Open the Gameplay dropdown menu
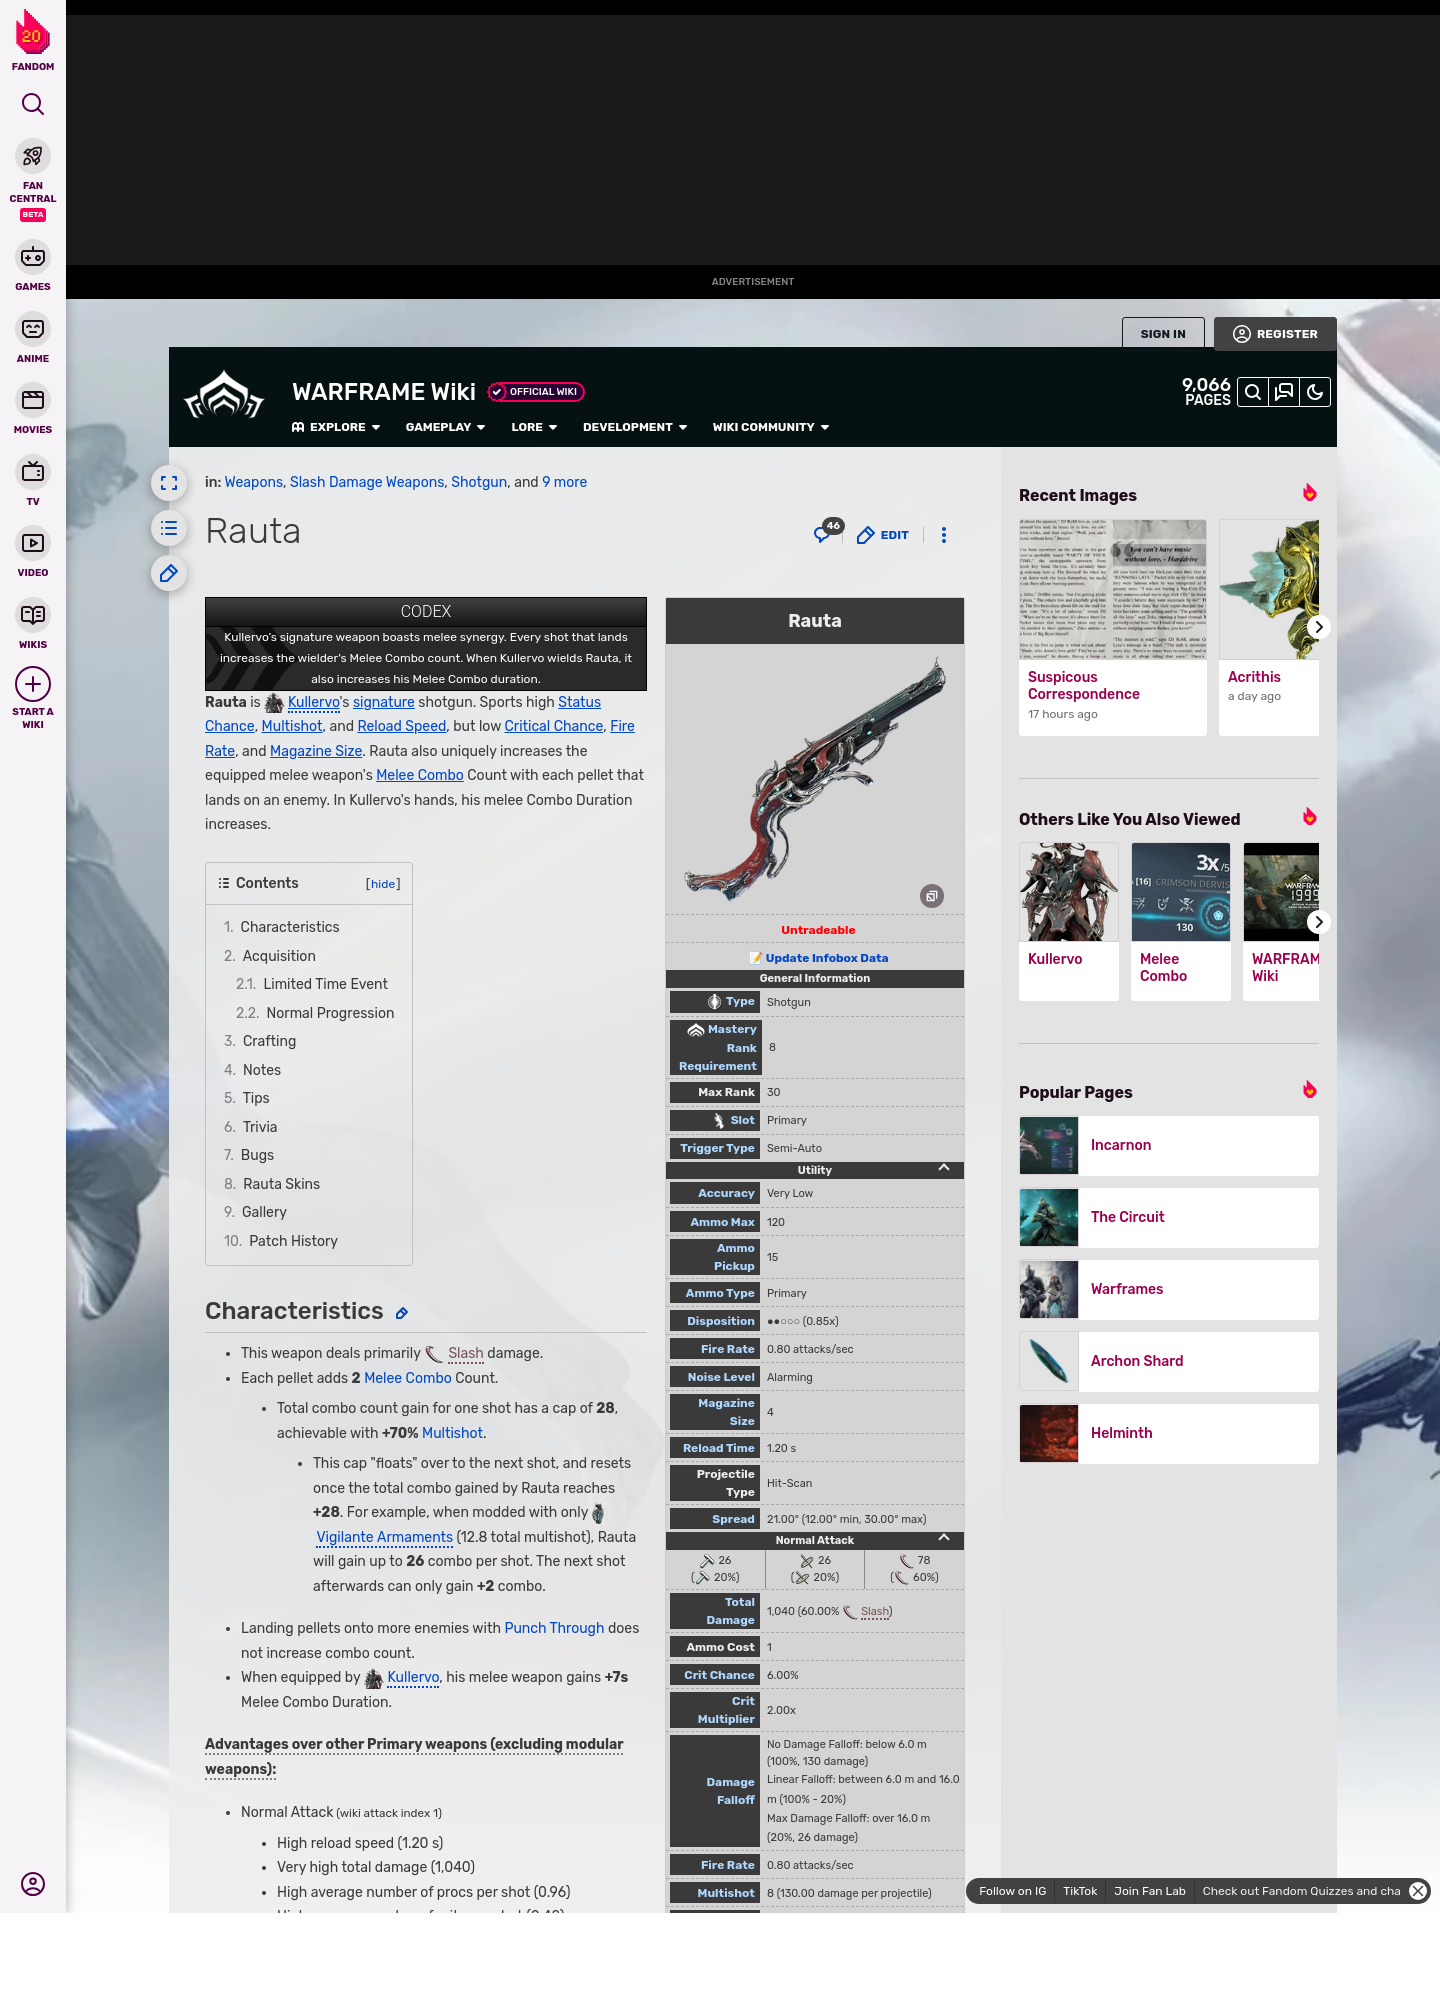 coord(445,427)
